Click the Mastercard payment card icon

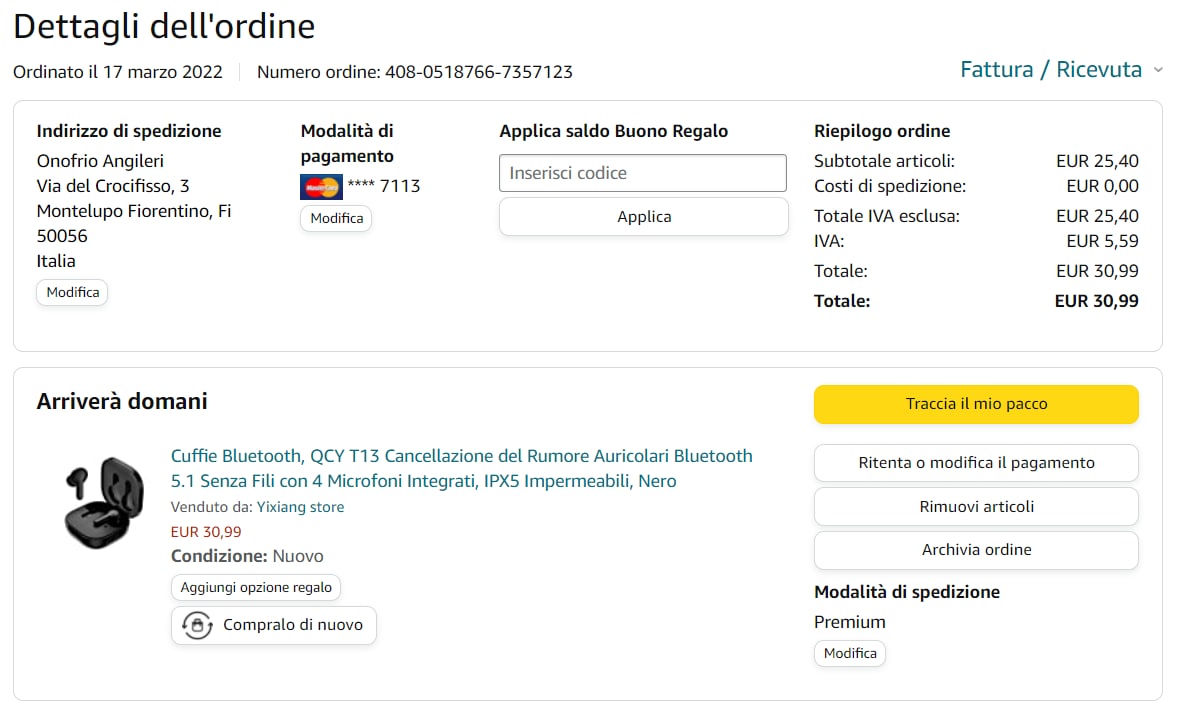click(321, 187)
